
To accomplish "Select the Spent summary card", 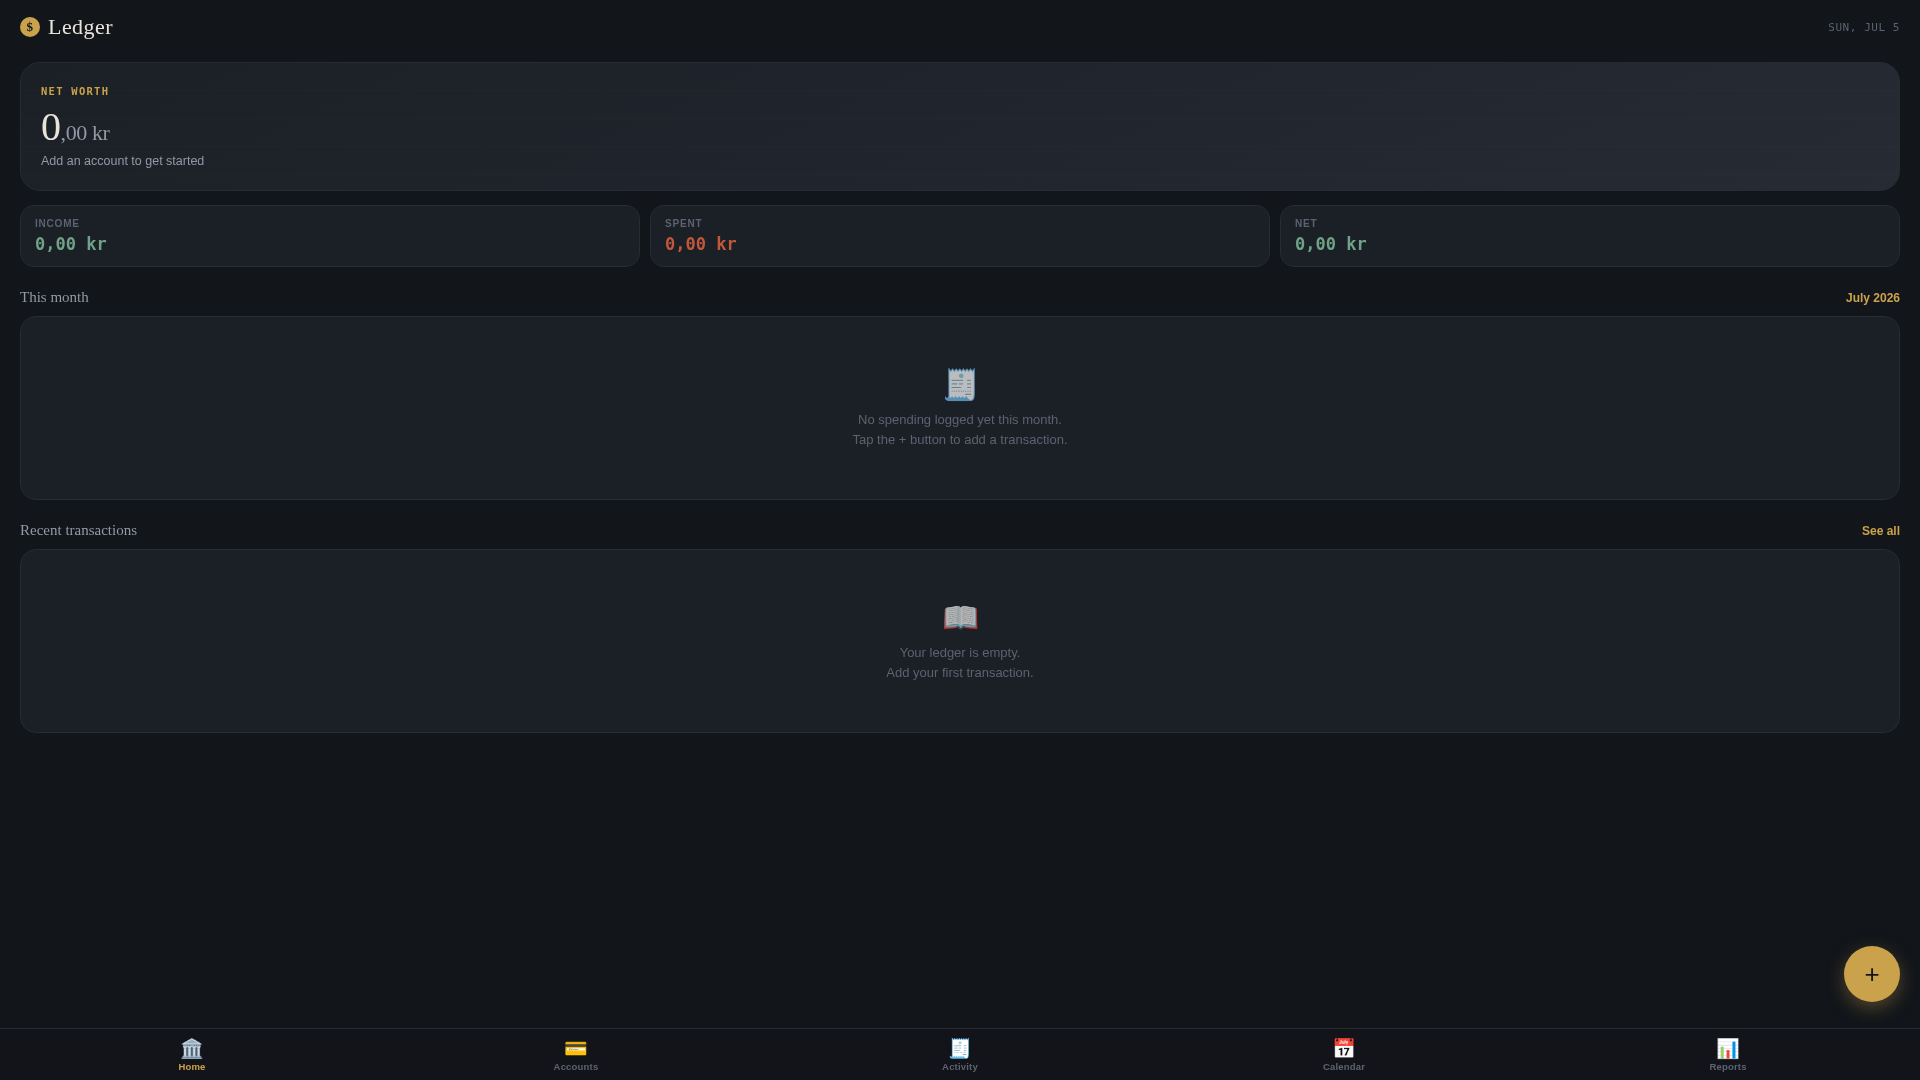I will pyautogui.click(x=960, y=236).
